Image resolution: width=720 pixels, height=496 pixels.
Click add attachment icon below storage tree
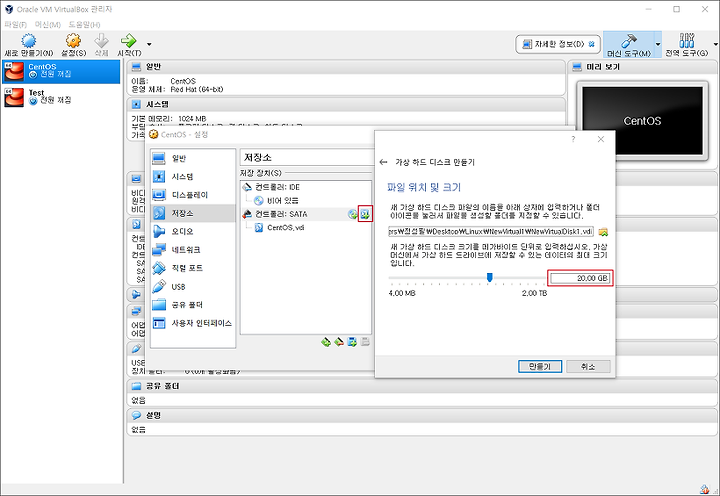click(x=352, y=342)
